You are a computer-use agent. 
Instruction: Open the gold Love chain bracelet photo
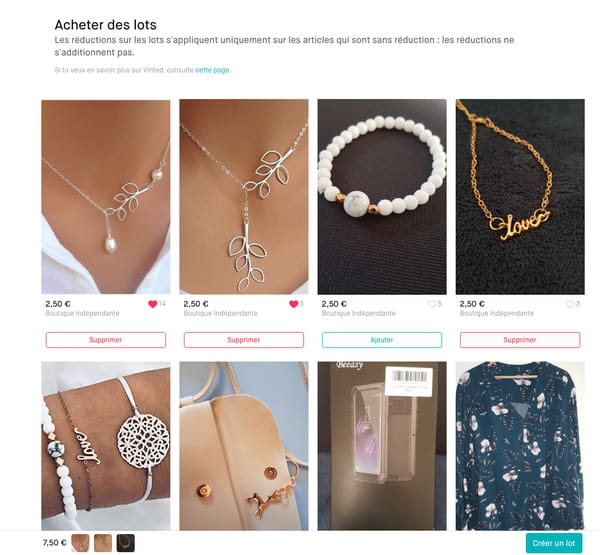click(x=520, y=197)
